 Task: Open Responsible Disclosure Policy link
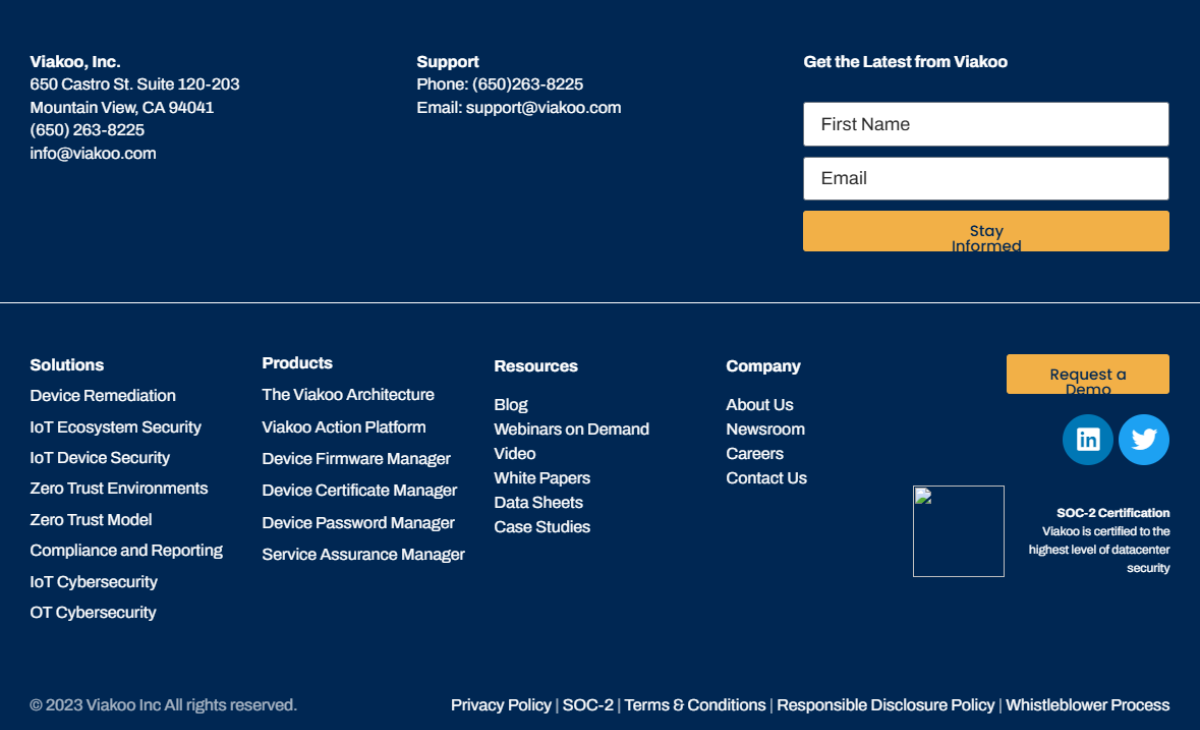tap(886, 705)
